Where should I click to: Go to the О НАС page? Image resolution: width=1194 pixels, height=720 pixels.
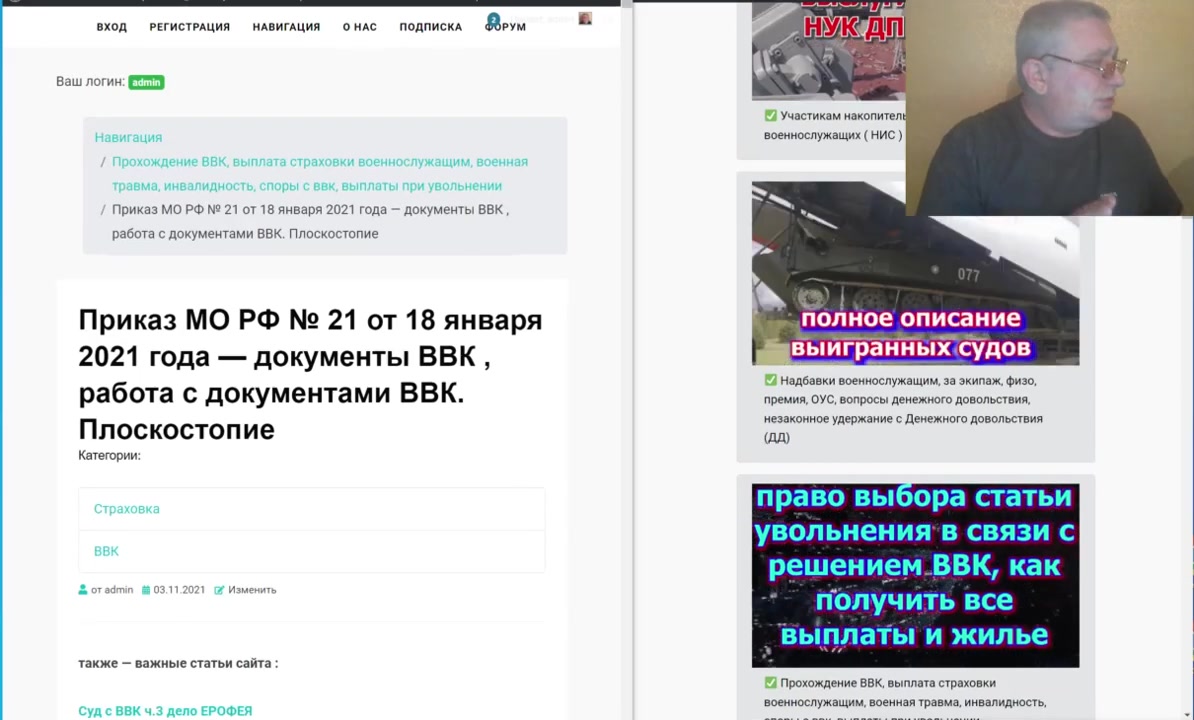(x=360, y=27)
